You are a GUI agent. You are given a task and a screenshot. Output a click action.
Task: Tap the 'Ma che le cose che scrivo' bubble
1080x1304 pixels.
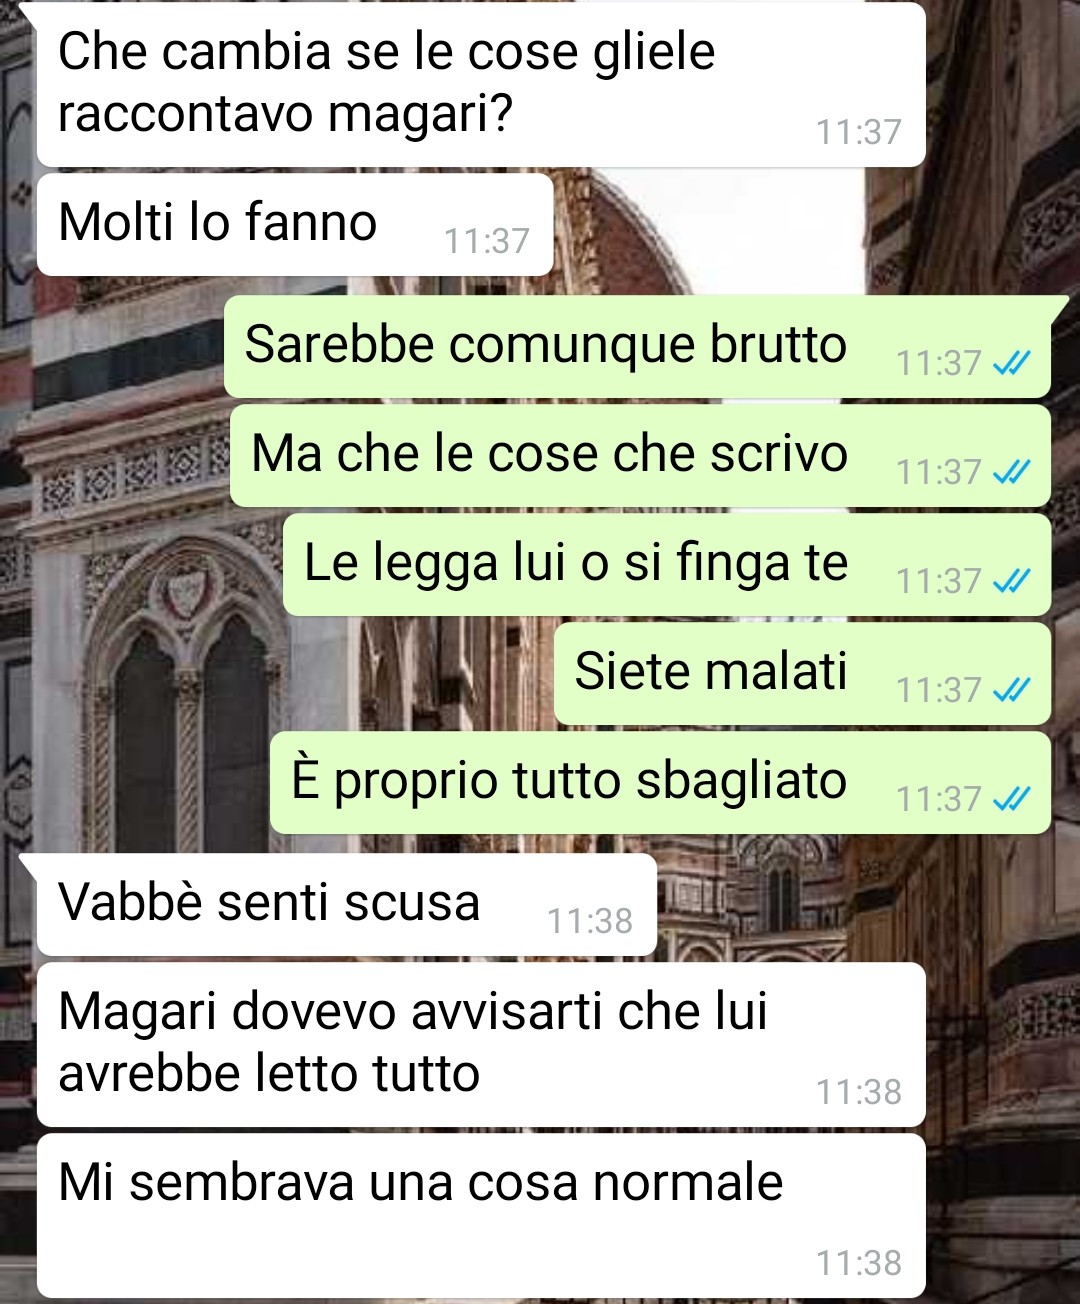[640, 455]
